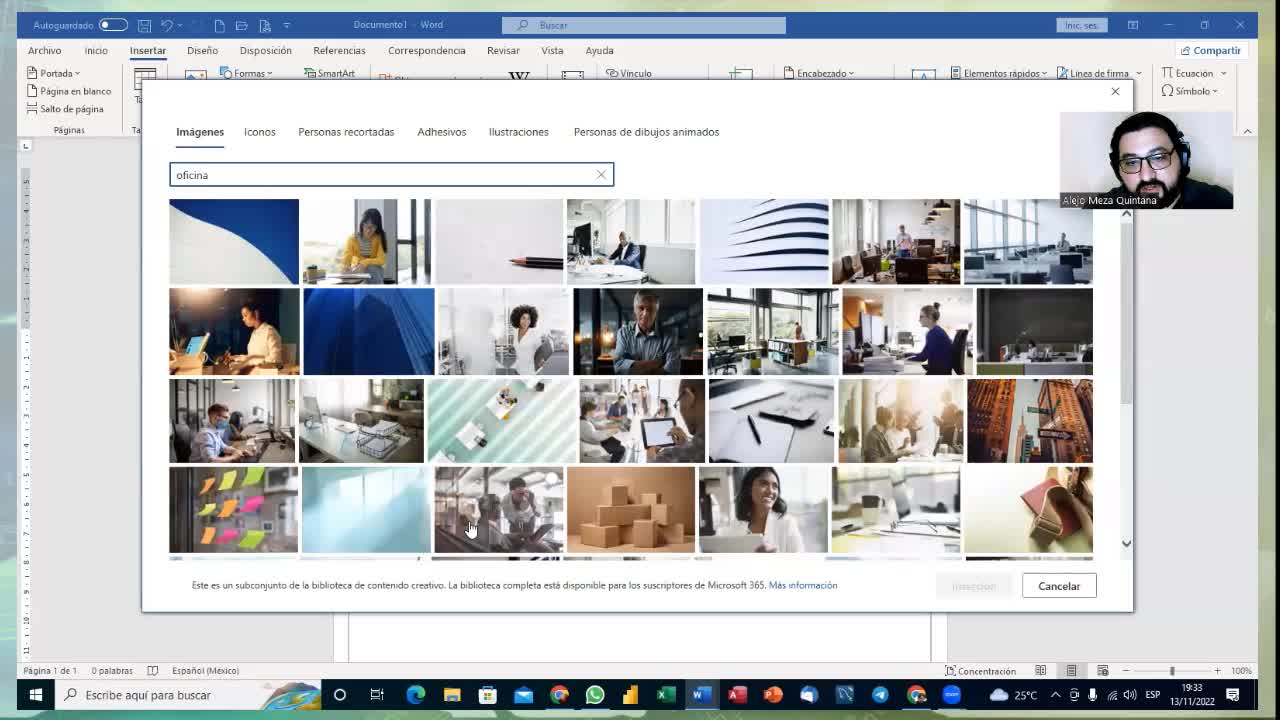The image size is (1280, 720).
Task: Click the Undo arrow icon
Action: coord(167,25)
